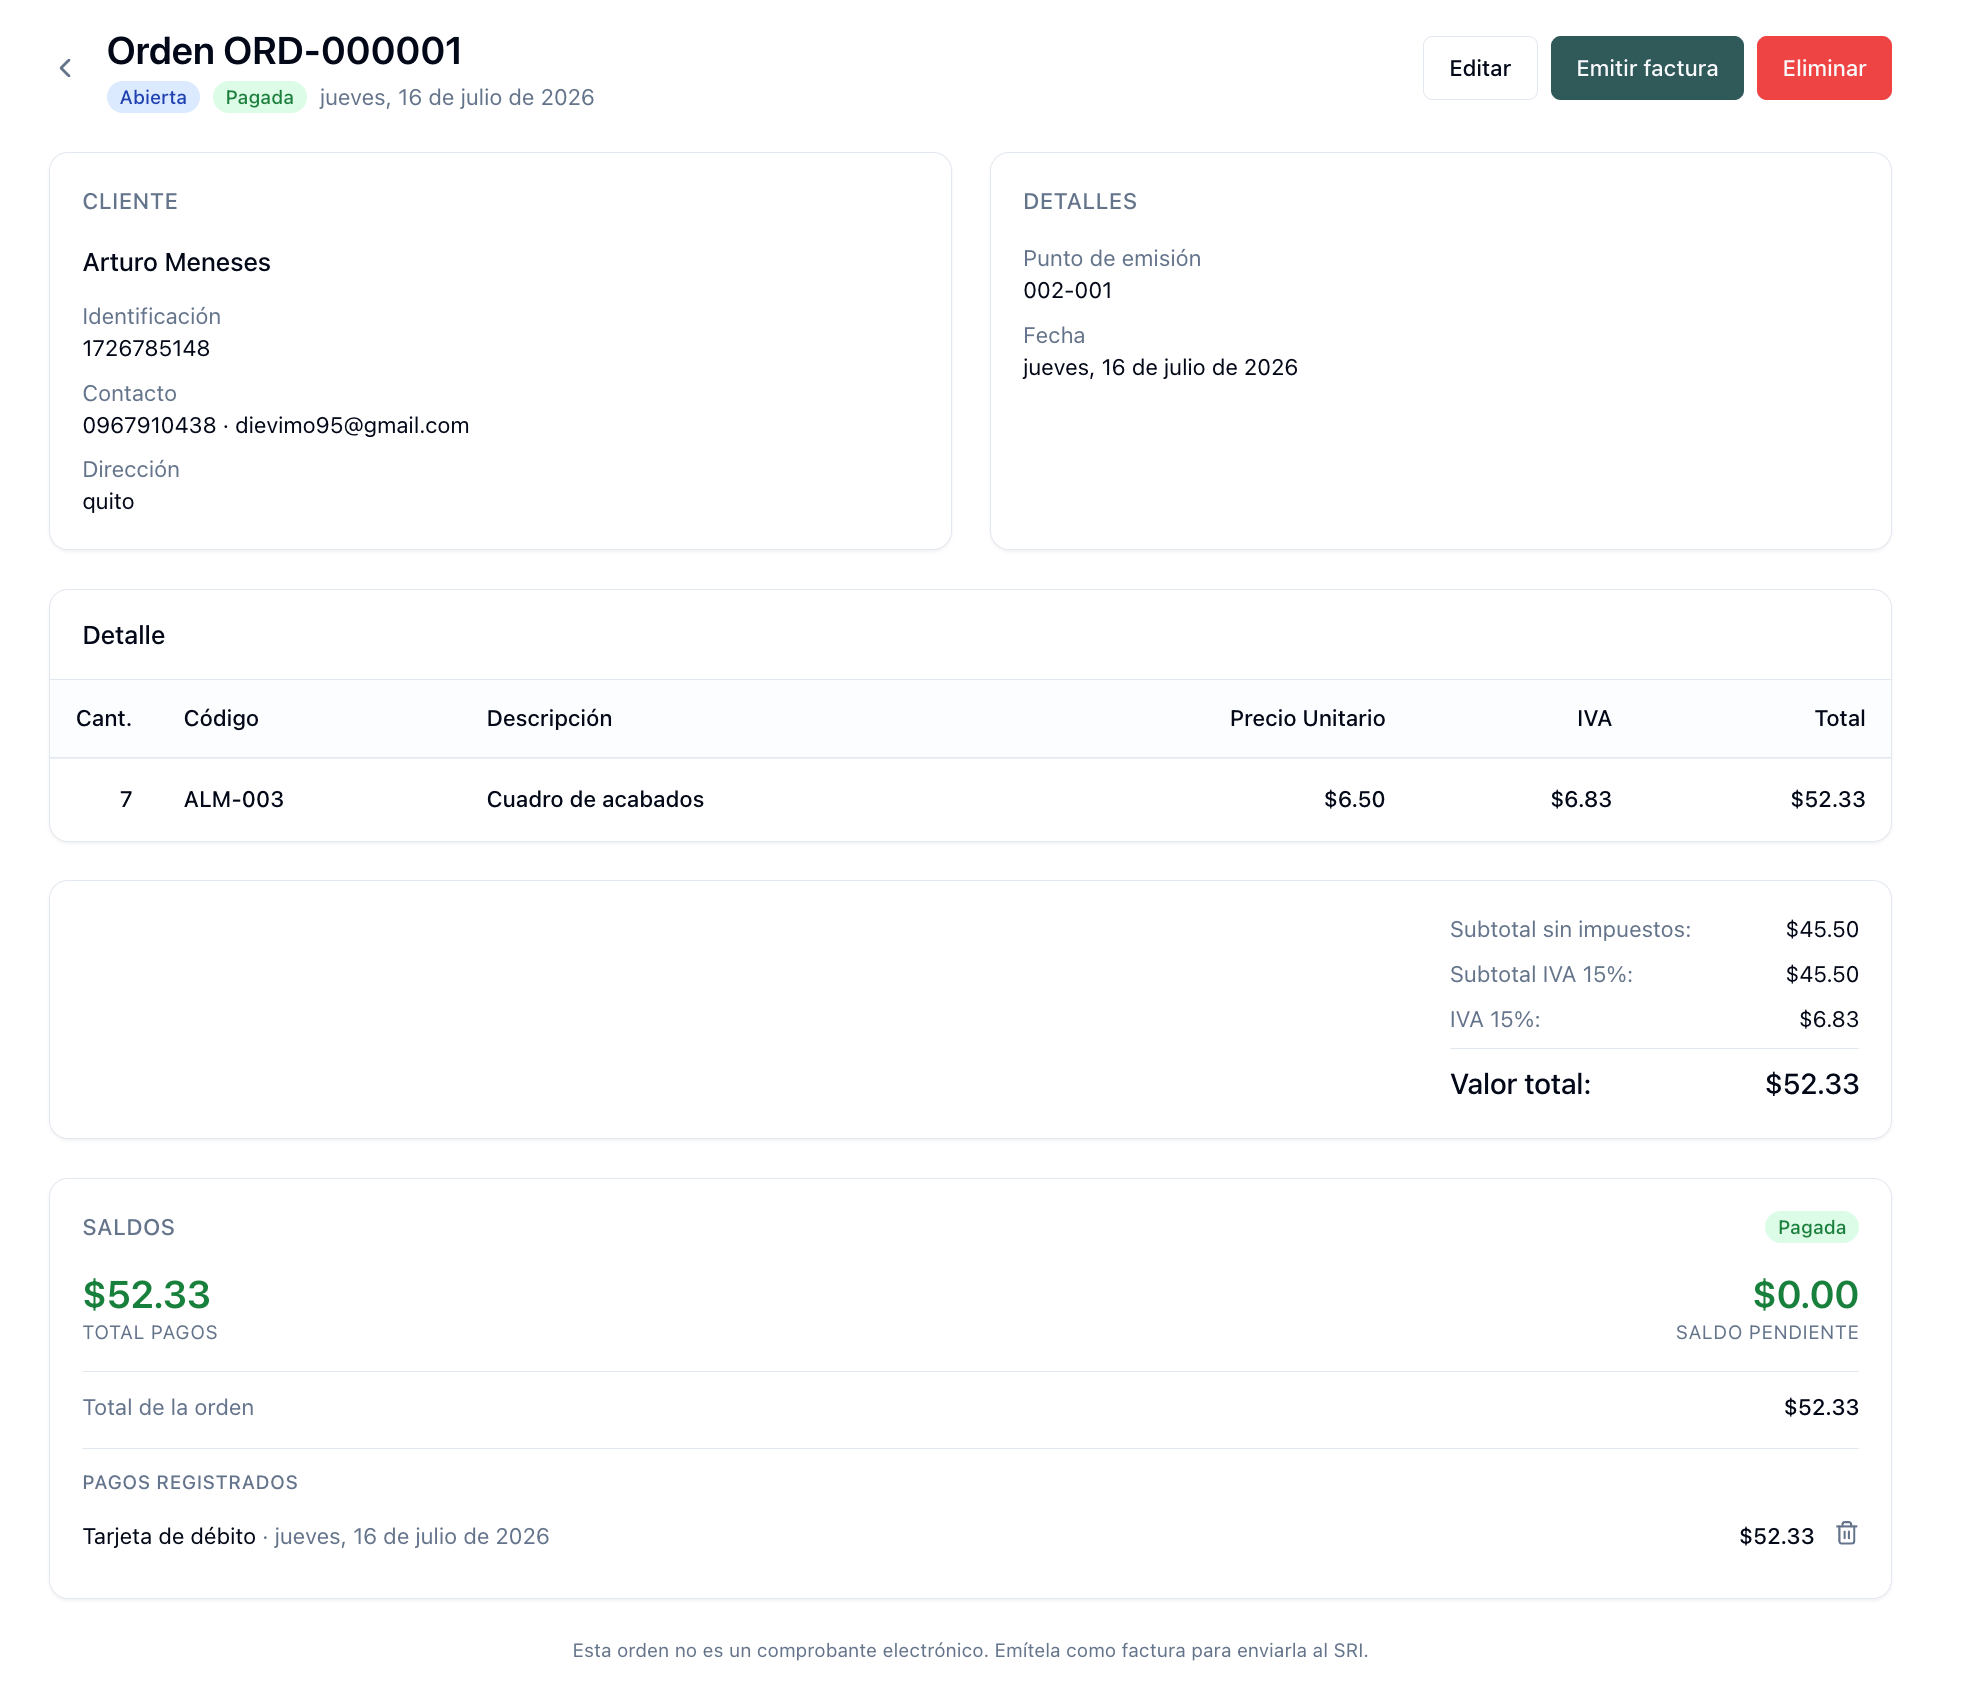Select product code ALM-003
Screen dimensions: 1972x1692
click(233, 799)
